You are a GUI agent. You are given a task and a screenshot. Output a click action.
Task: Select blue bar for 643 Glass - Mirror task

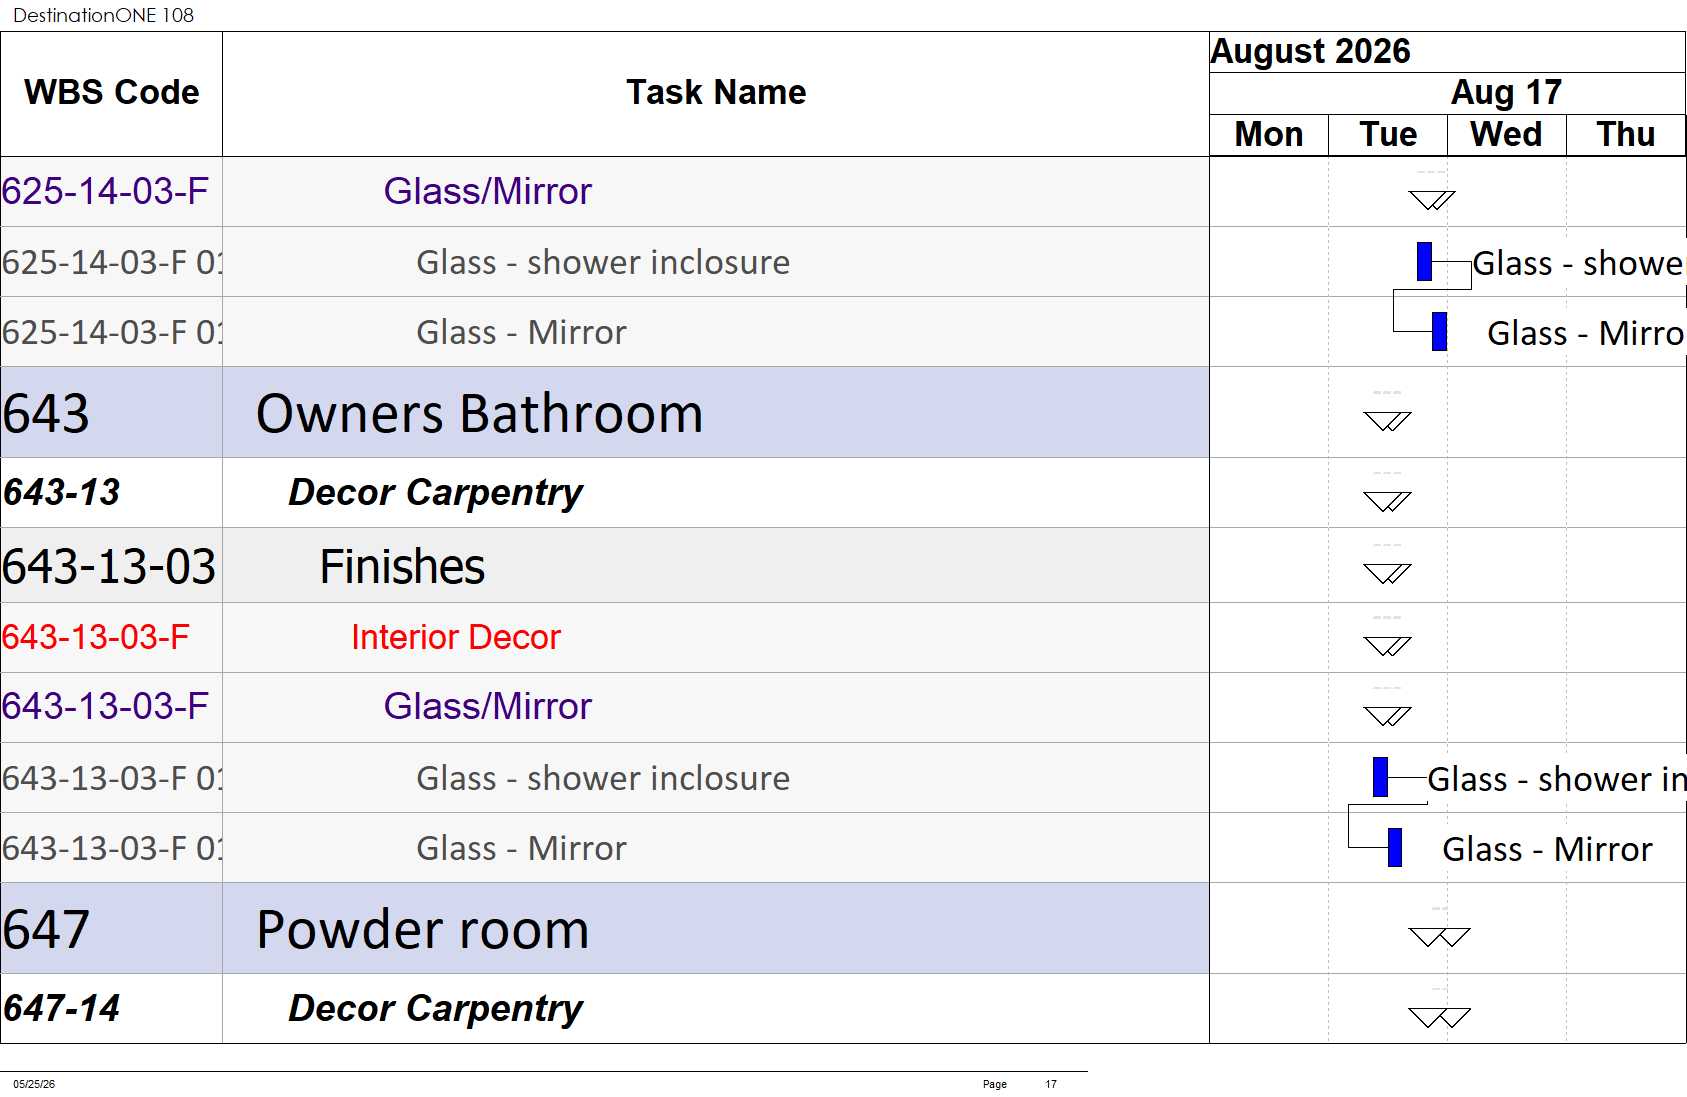[1394, 847]
